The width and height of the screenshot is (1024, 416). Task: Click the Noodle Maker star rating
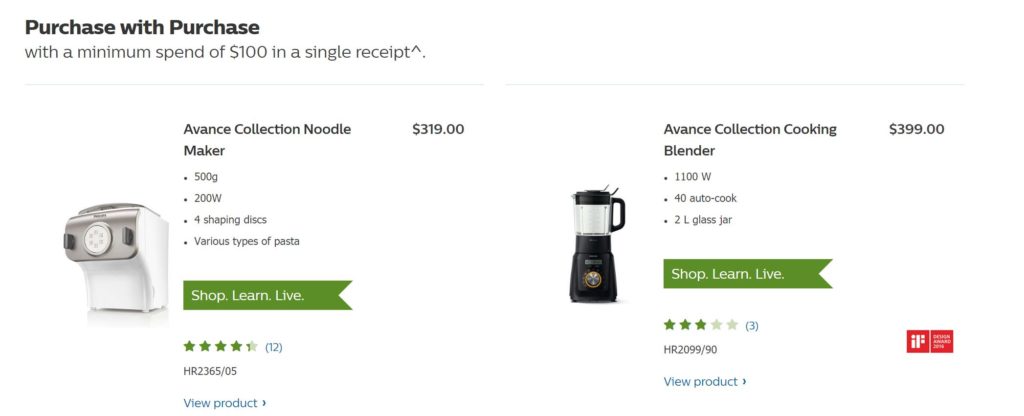[220, 347]
